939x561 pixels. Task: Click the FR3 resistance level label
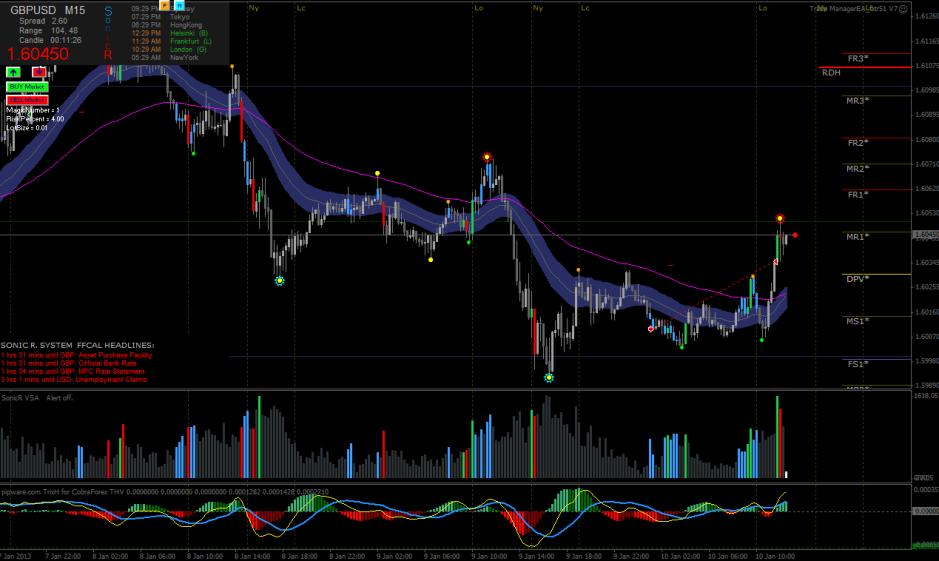click(857, 58)
